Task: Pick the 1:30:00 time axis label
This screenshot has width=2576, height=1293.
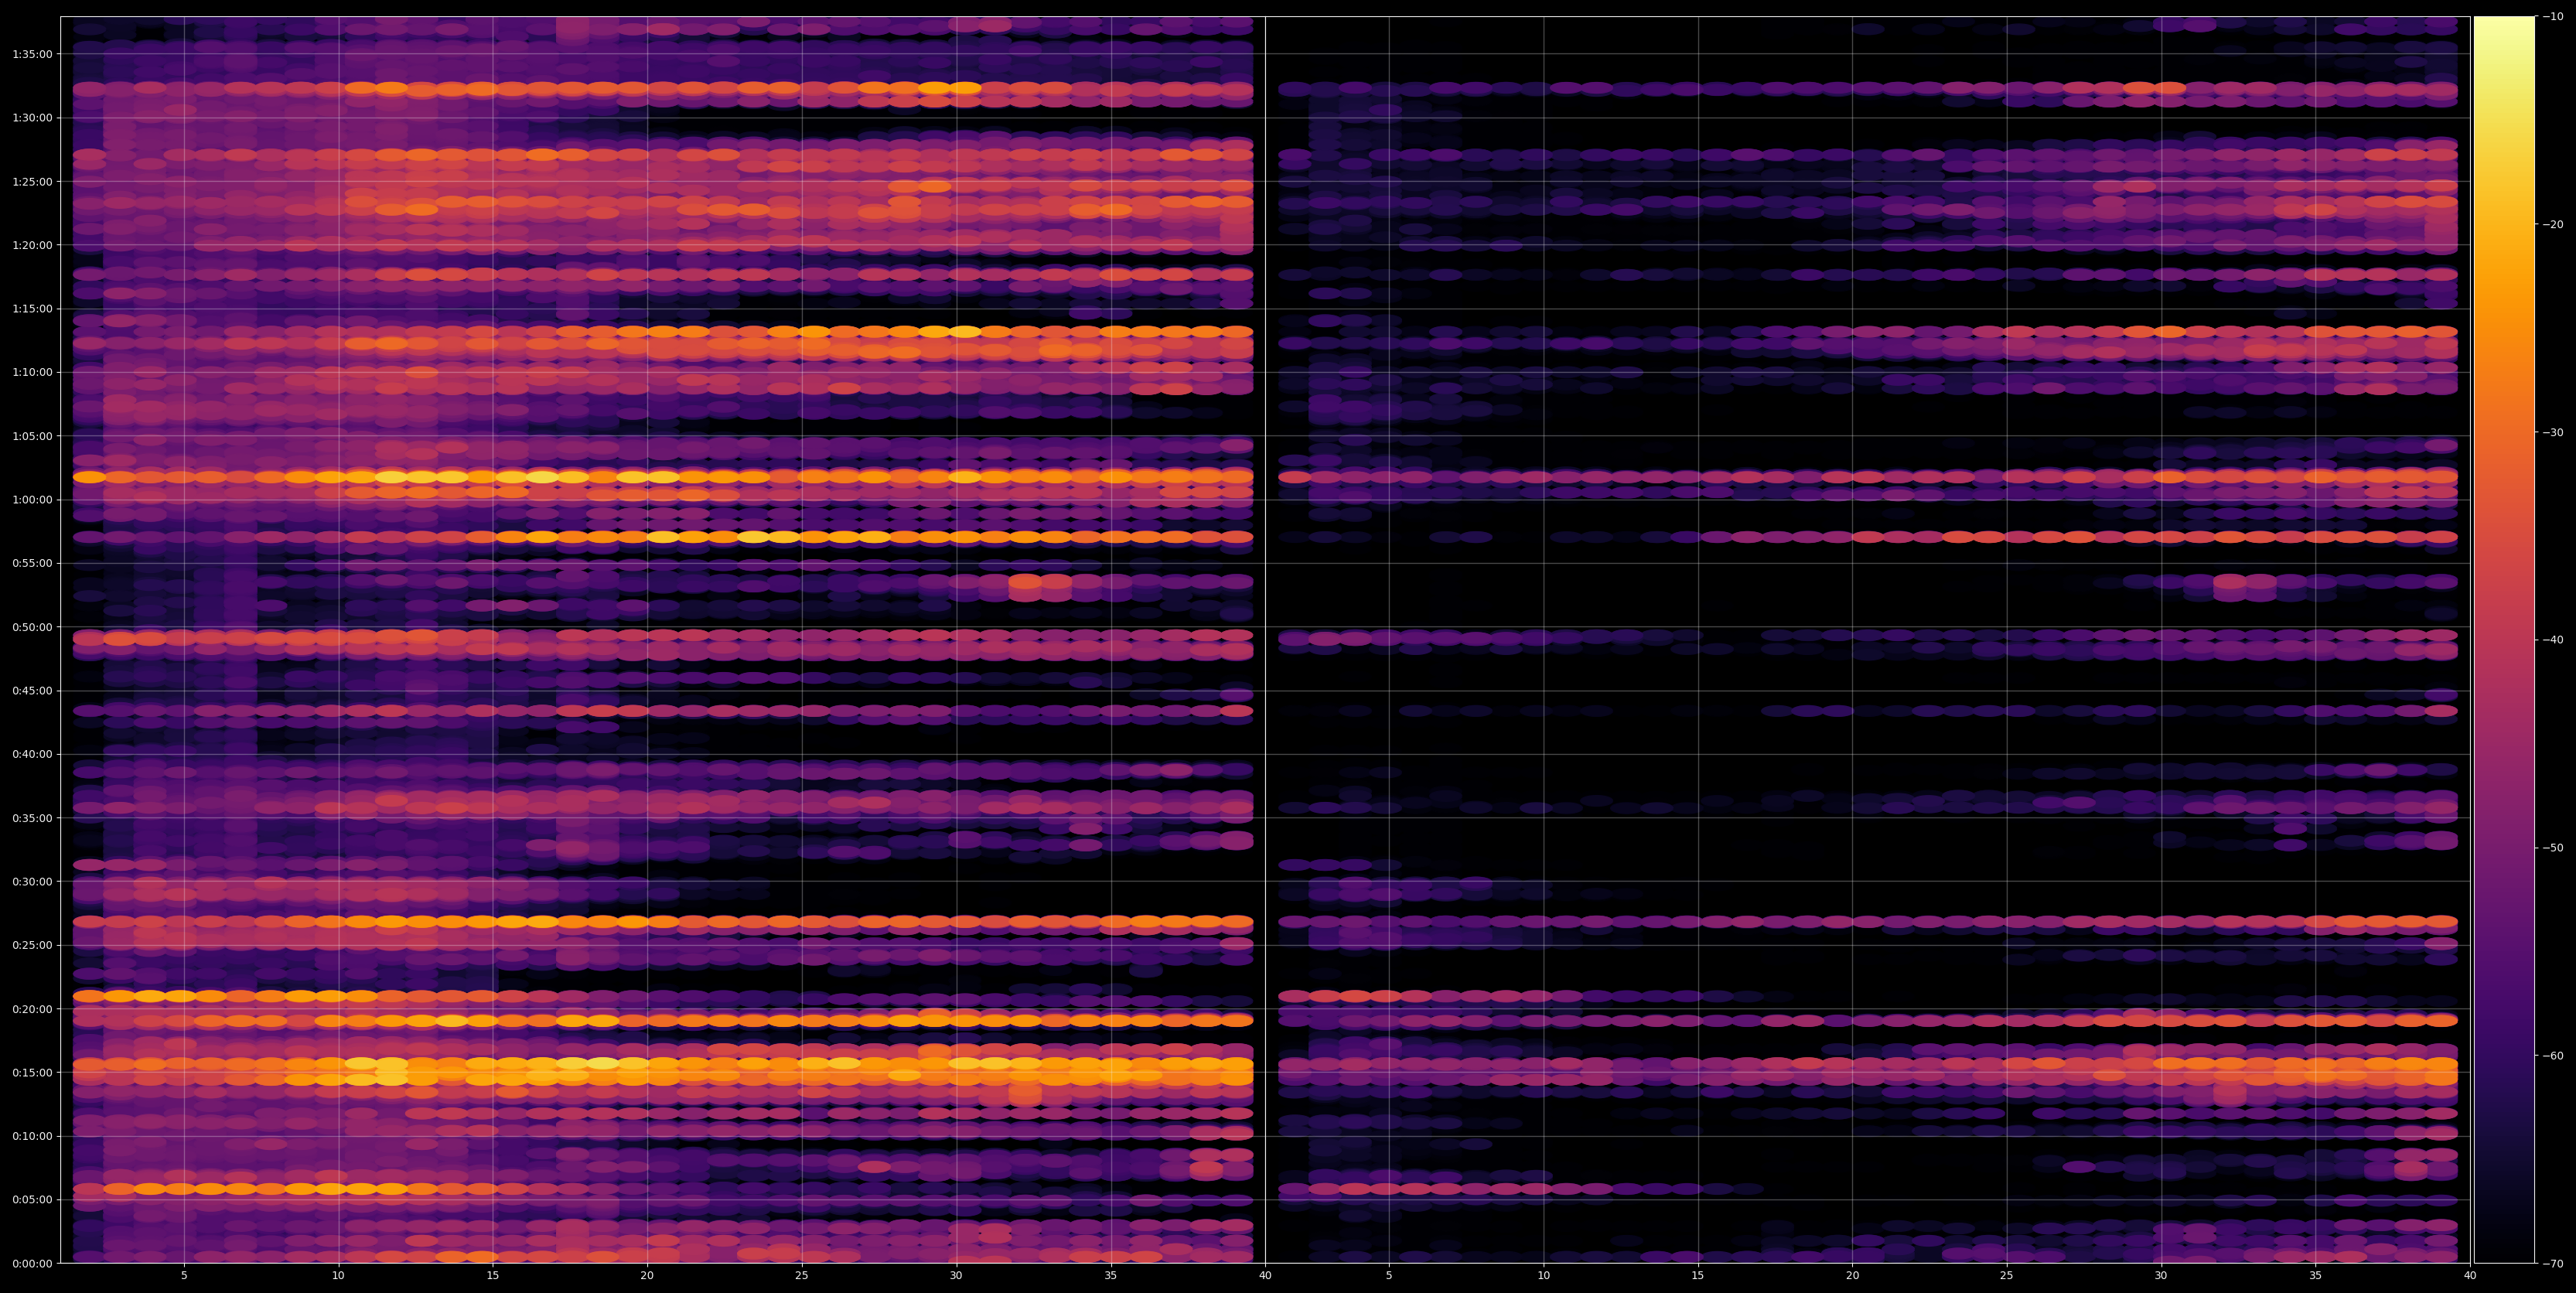Action: (32, 118)
